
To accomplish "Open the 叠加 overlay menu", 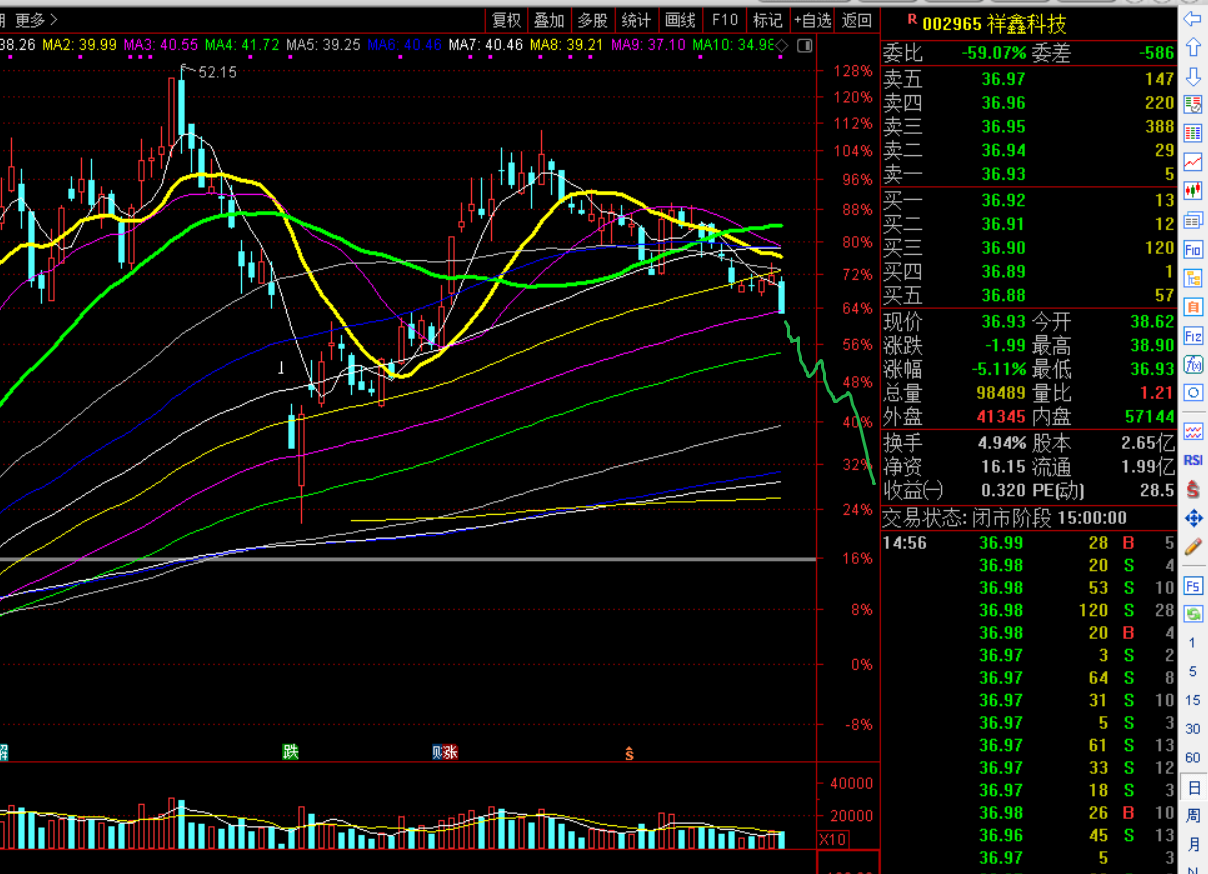I will [x=550, y=20].
